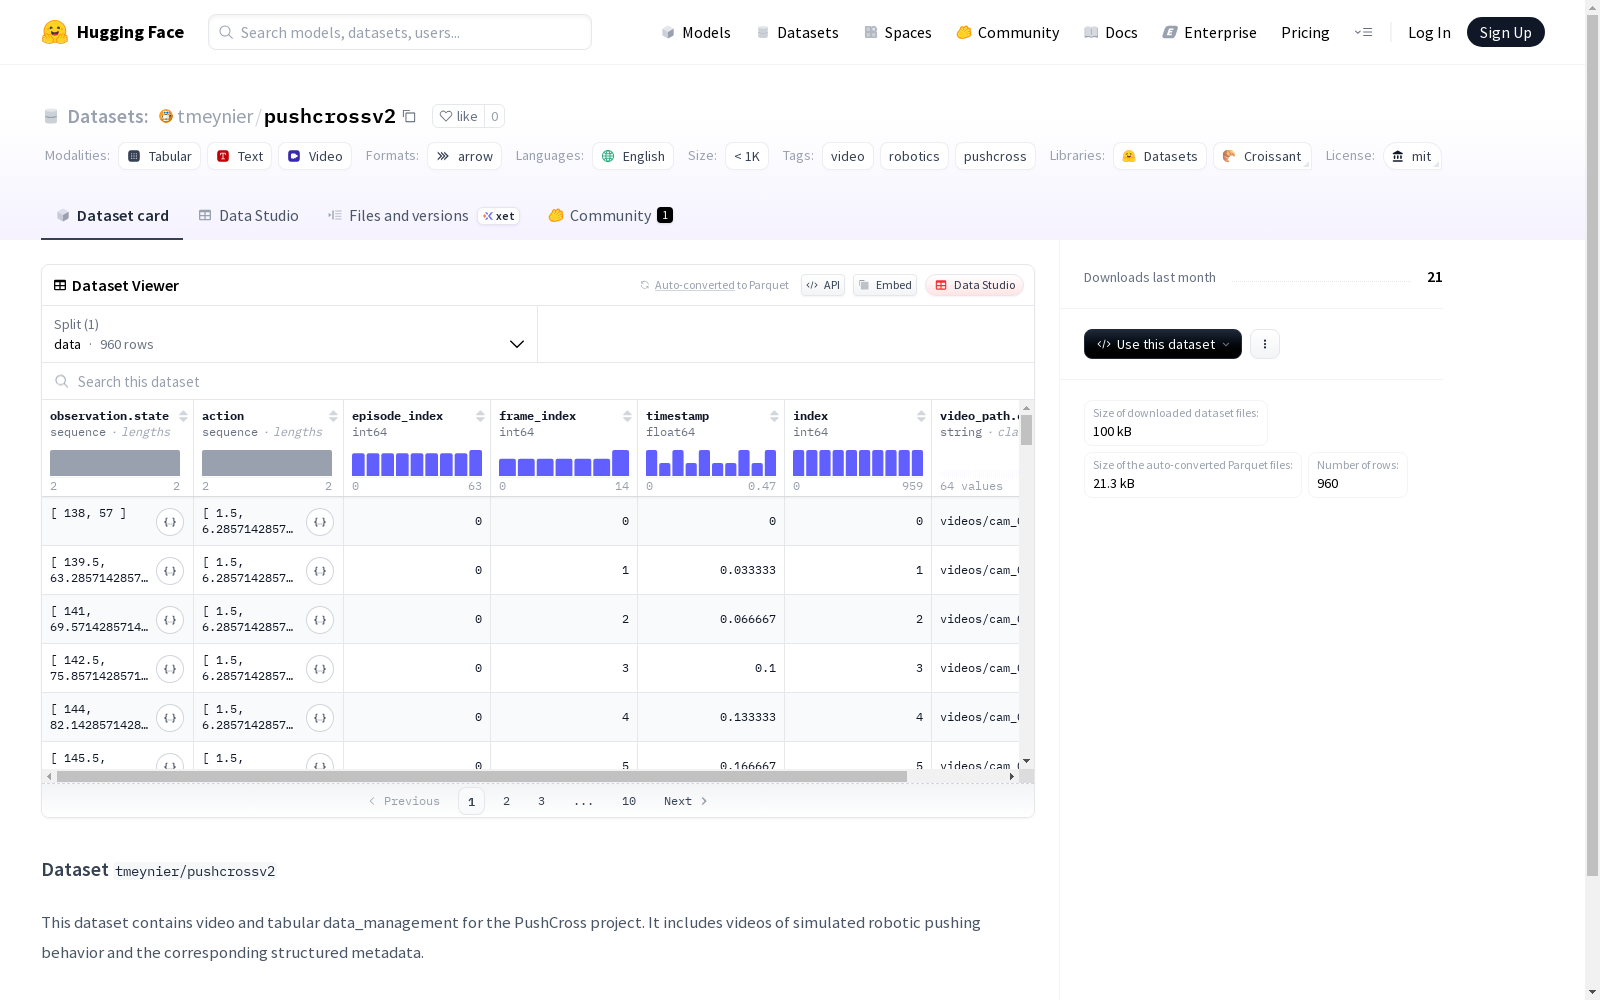Click the heart like button
The height and width of the screenshot is (1000, 1600).
pos(458,116)
